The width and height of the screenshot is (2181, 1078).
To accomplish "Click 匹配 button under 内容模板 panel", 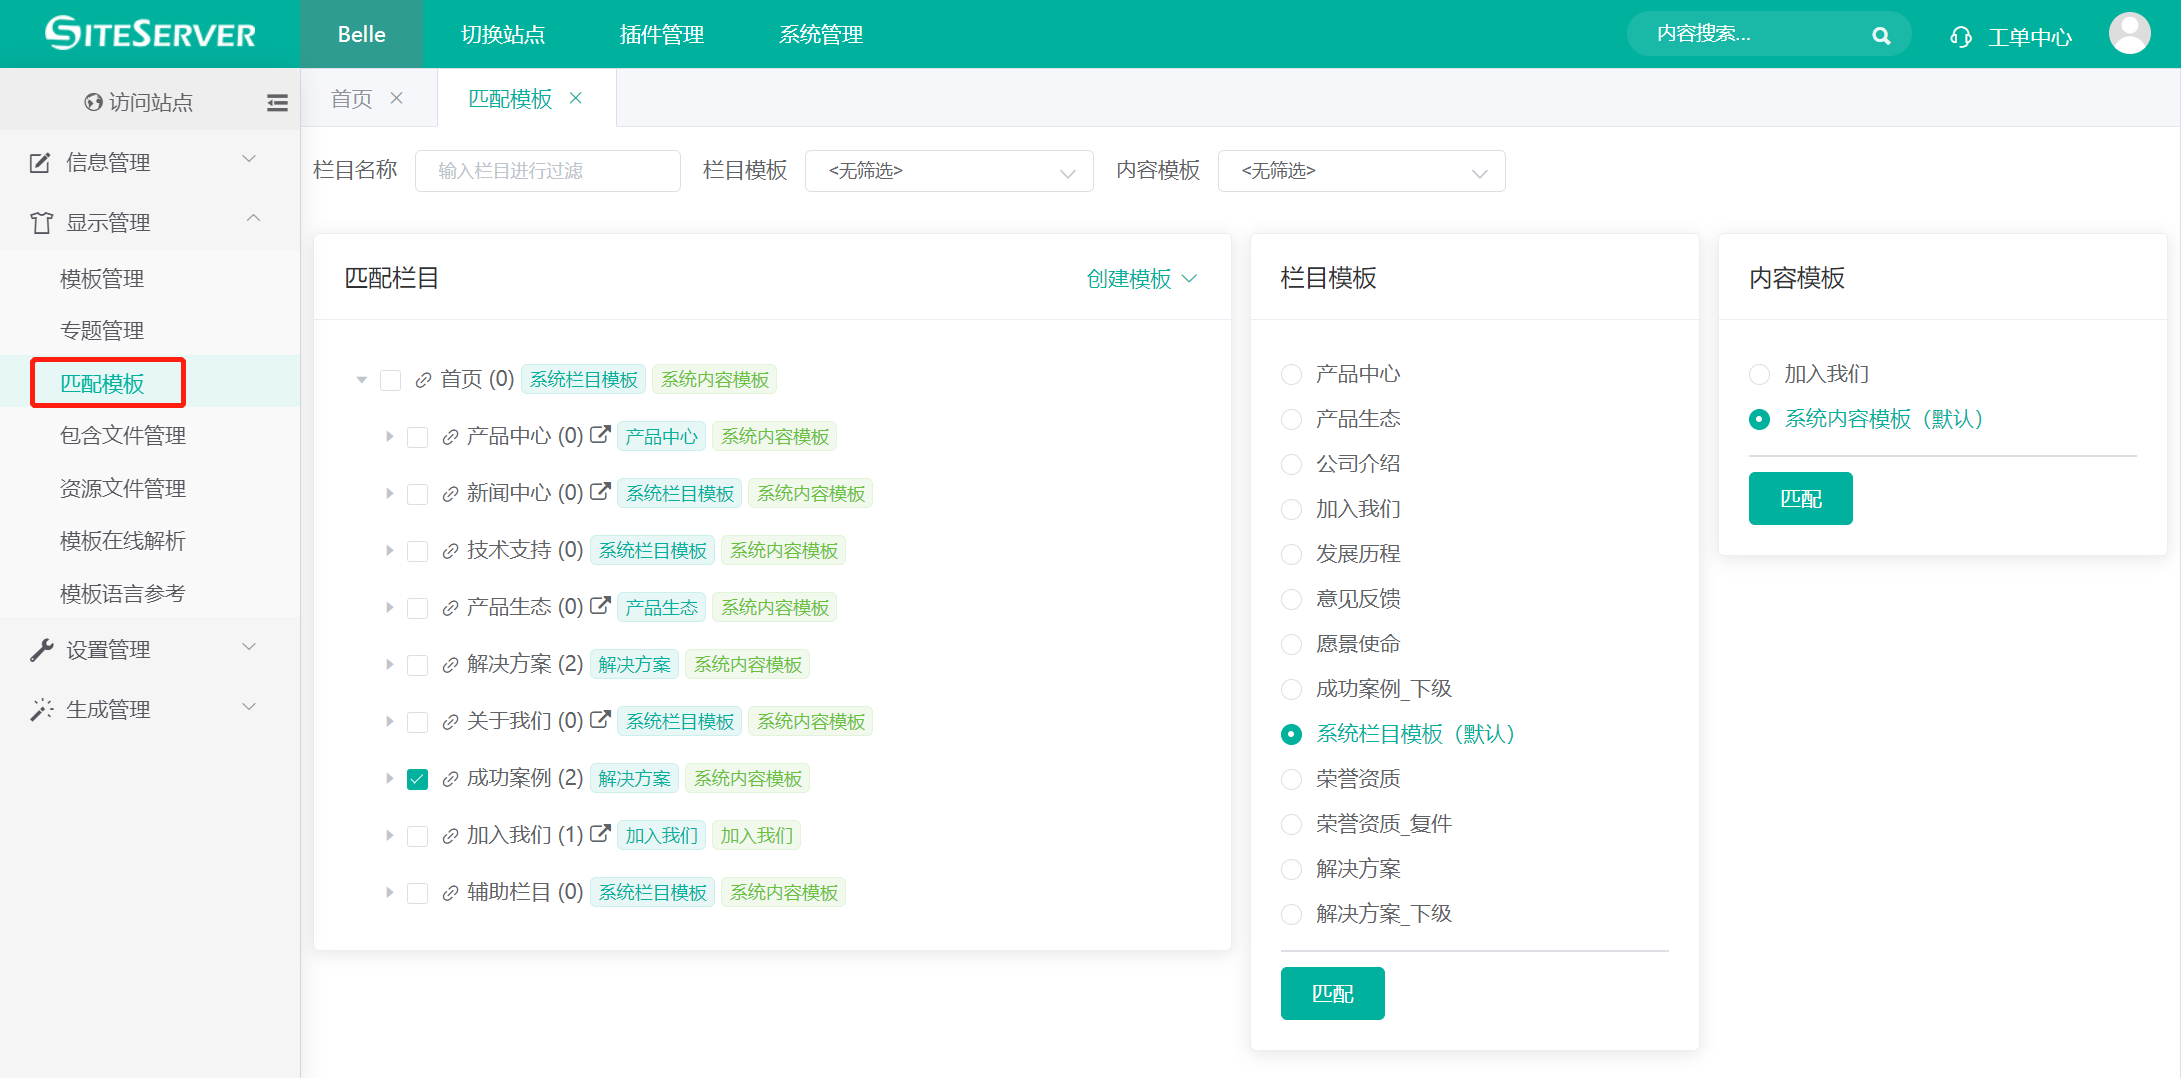I will 1800,498.
